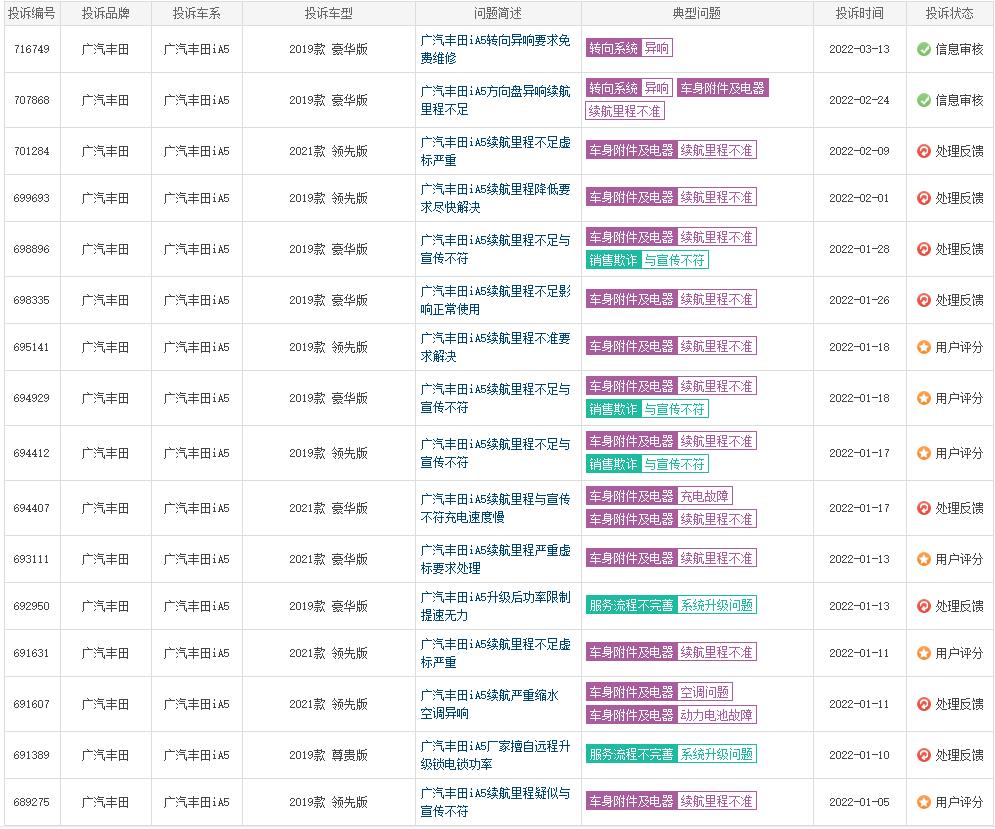The height and width of the screenshot is (829, 995).
Task: Open link 广汽丰田iA5厂家擅自远程升级锁电锁功率
Action: [x=495, y=755]
